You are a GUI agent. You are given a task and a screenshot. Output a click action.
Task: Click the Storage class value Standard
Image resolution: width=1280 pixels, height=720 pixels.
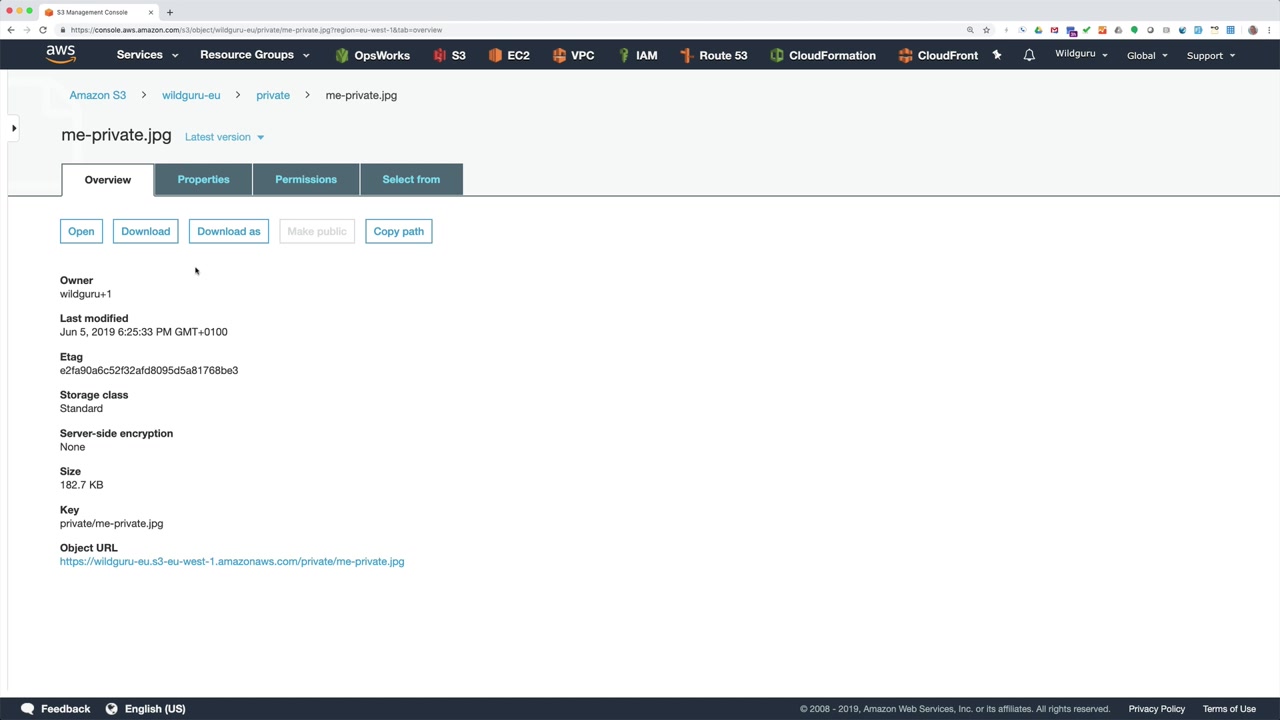[81, 408]
